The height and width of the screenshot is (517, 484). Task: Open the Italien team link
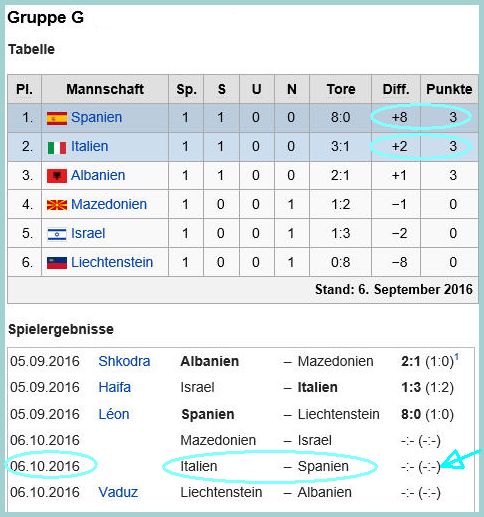coord(90,147)
